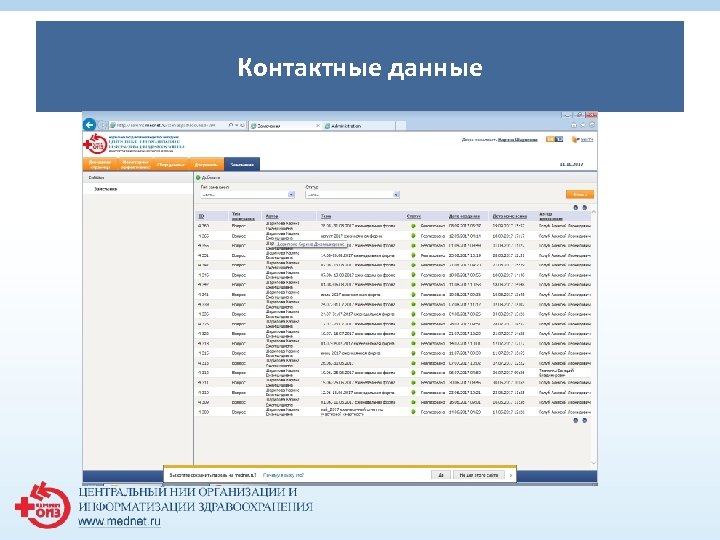The height and width of the screenshot is (540, 720).
Task: Open the Домашняя страница navigation tab
Action: click(x=100, y=164)
